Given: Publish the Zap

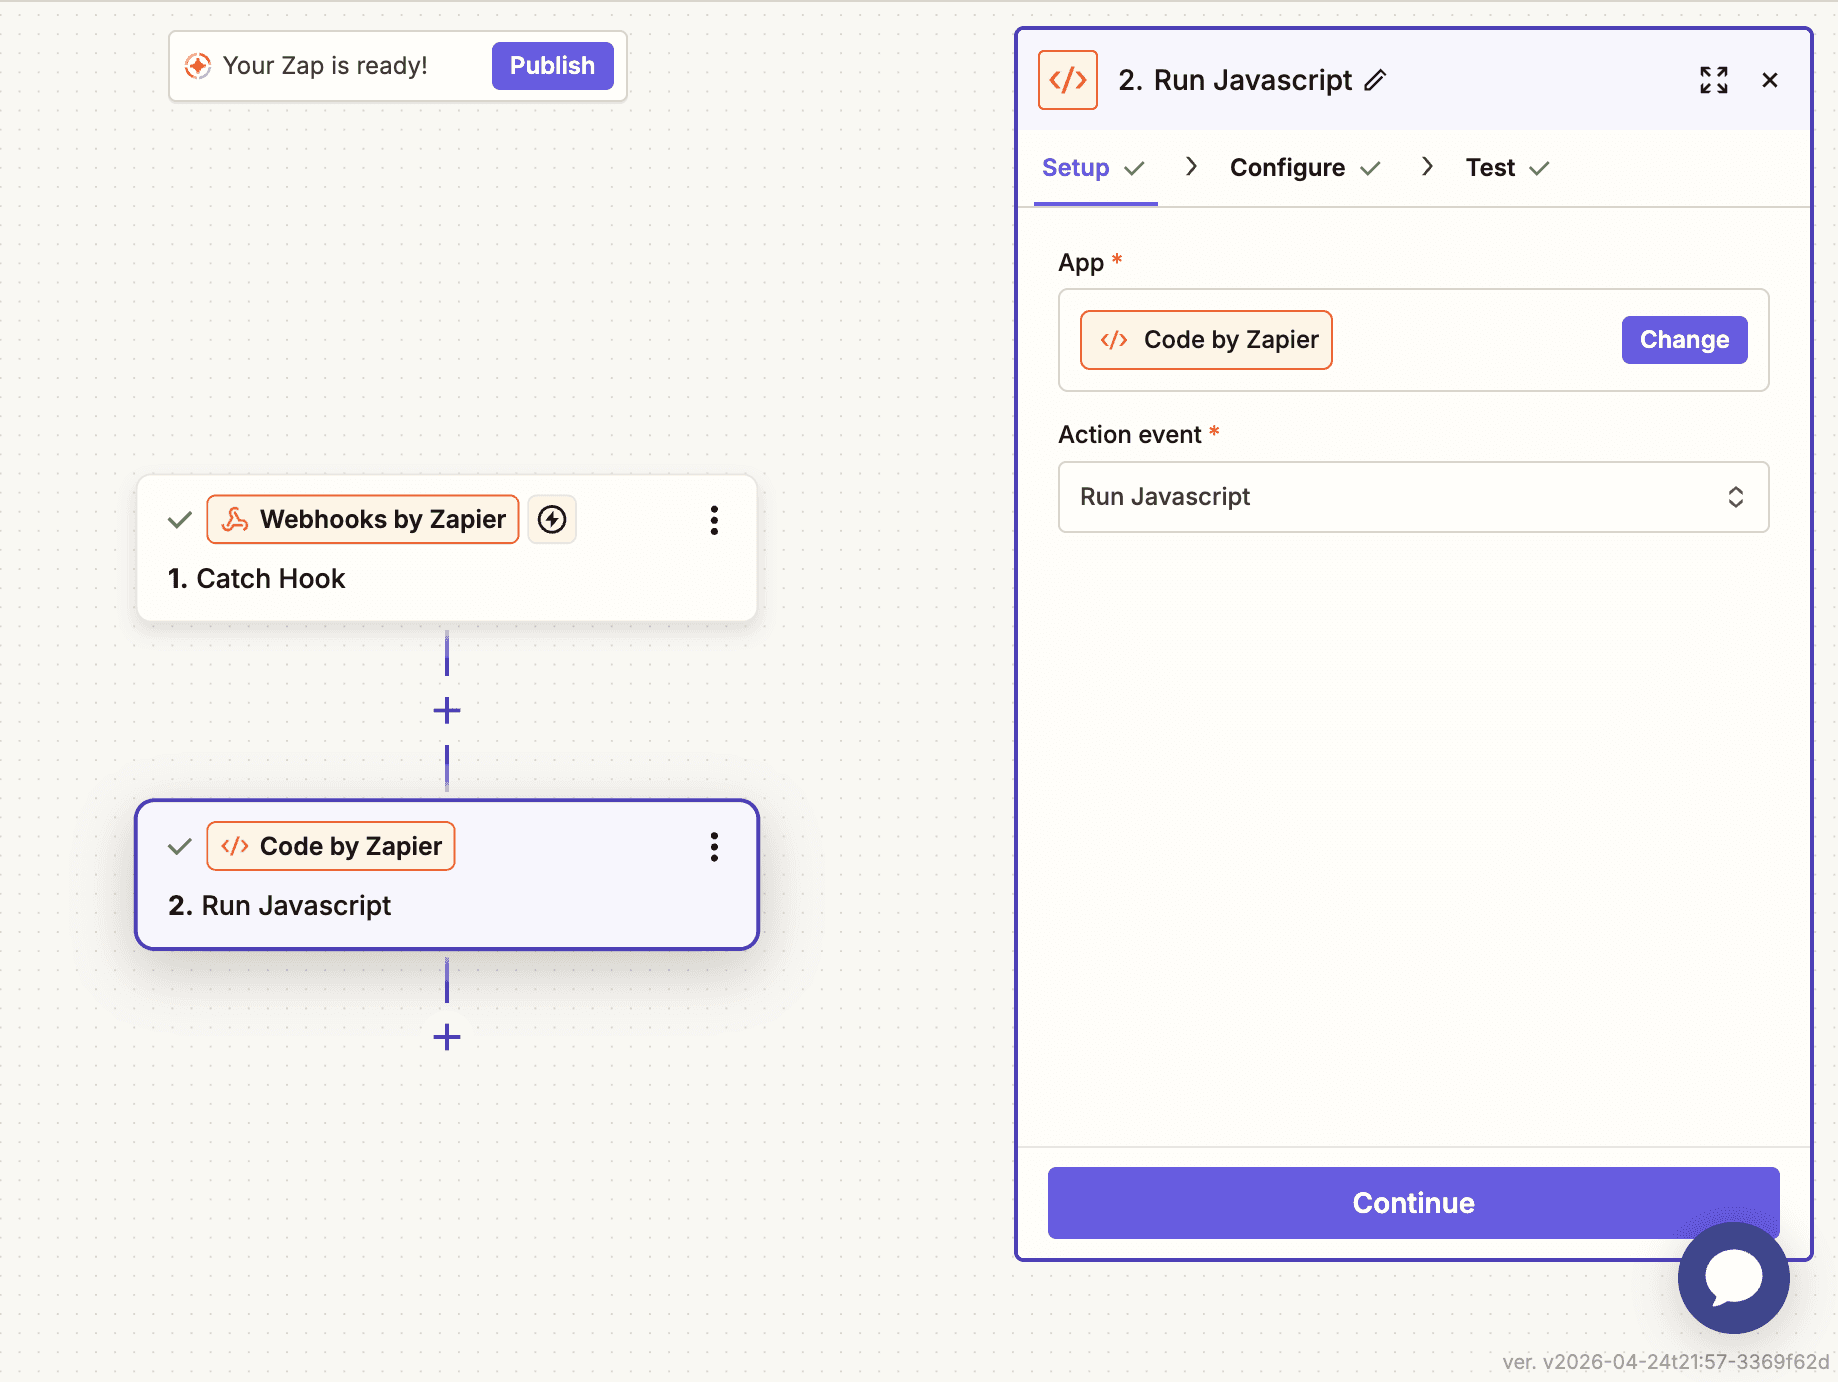Looking at the screenshot, I should (x=552, y=65).
